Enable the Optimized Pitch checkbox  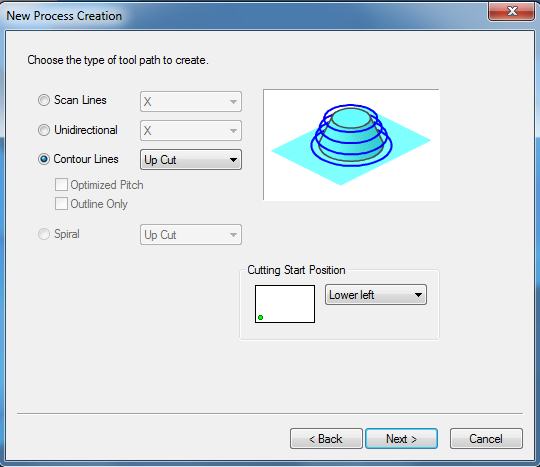click(x=61, y=185)
